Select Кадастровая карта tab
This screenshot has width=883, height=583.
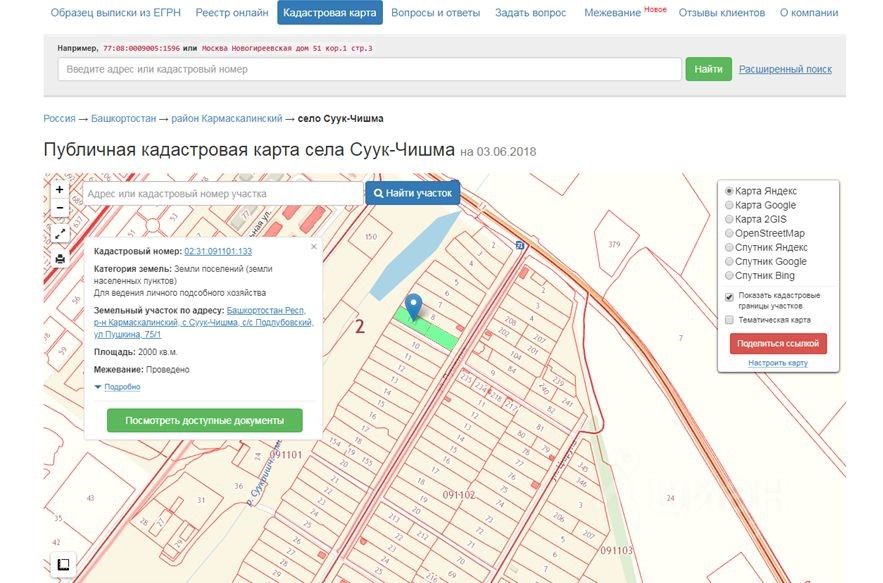click(x=329, y=12)
